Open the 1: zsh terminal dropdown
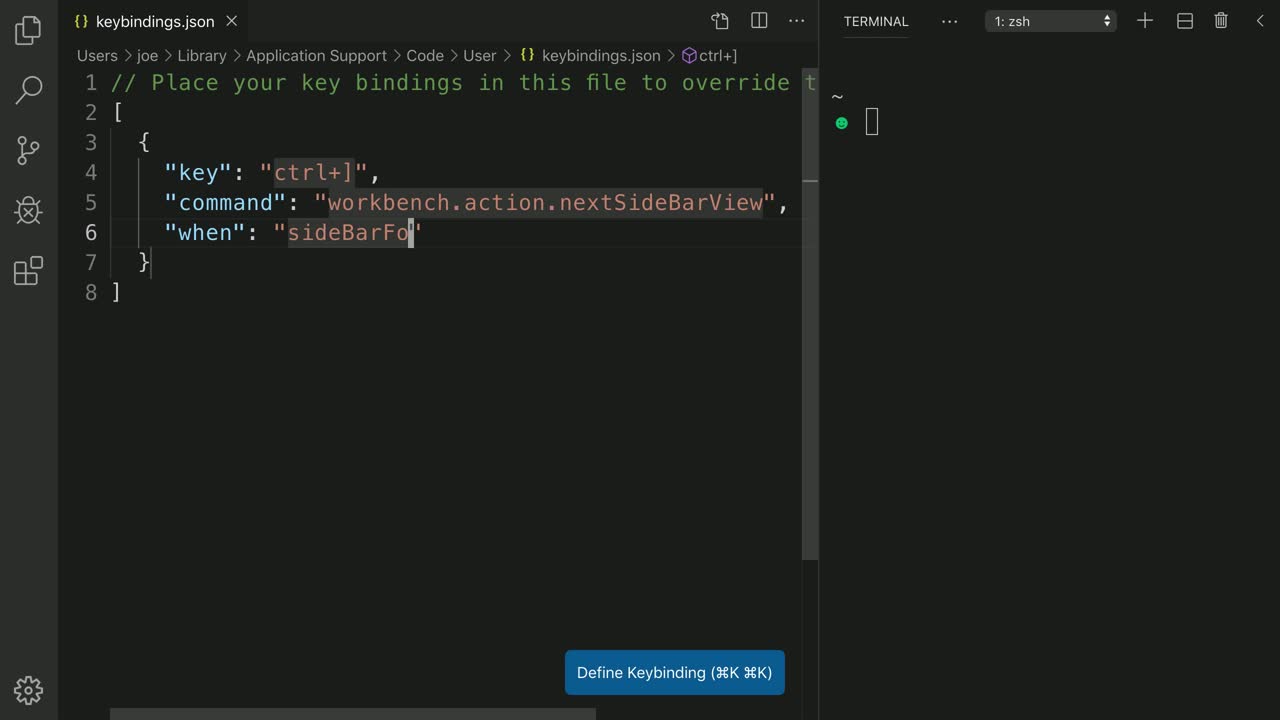 tap(1051, 21)
